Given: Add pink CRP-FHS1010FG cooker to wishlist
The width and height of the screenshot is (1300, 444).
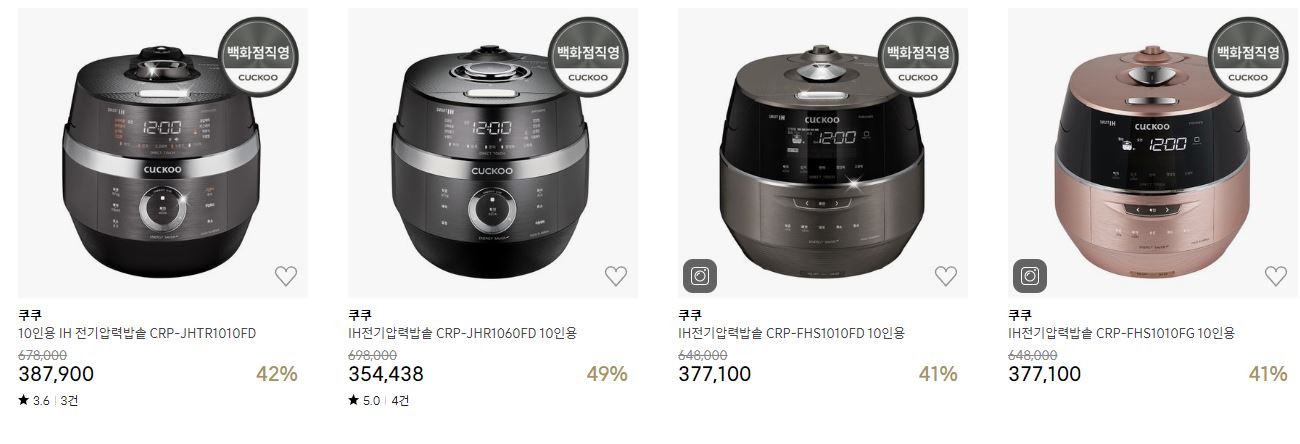Looking at the screenshot, I should tap(1276, 276).
